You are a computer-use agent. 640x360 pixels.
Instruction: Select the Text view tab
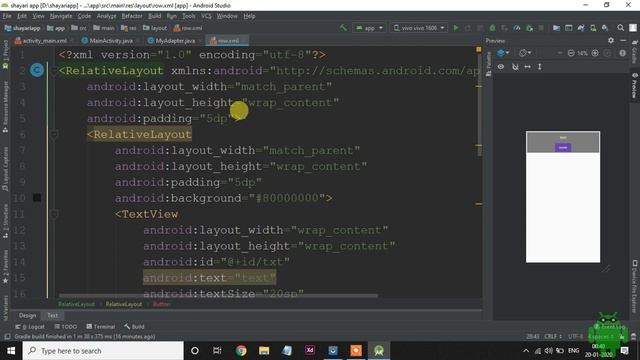pyautogui.click(x=52, y=315)
